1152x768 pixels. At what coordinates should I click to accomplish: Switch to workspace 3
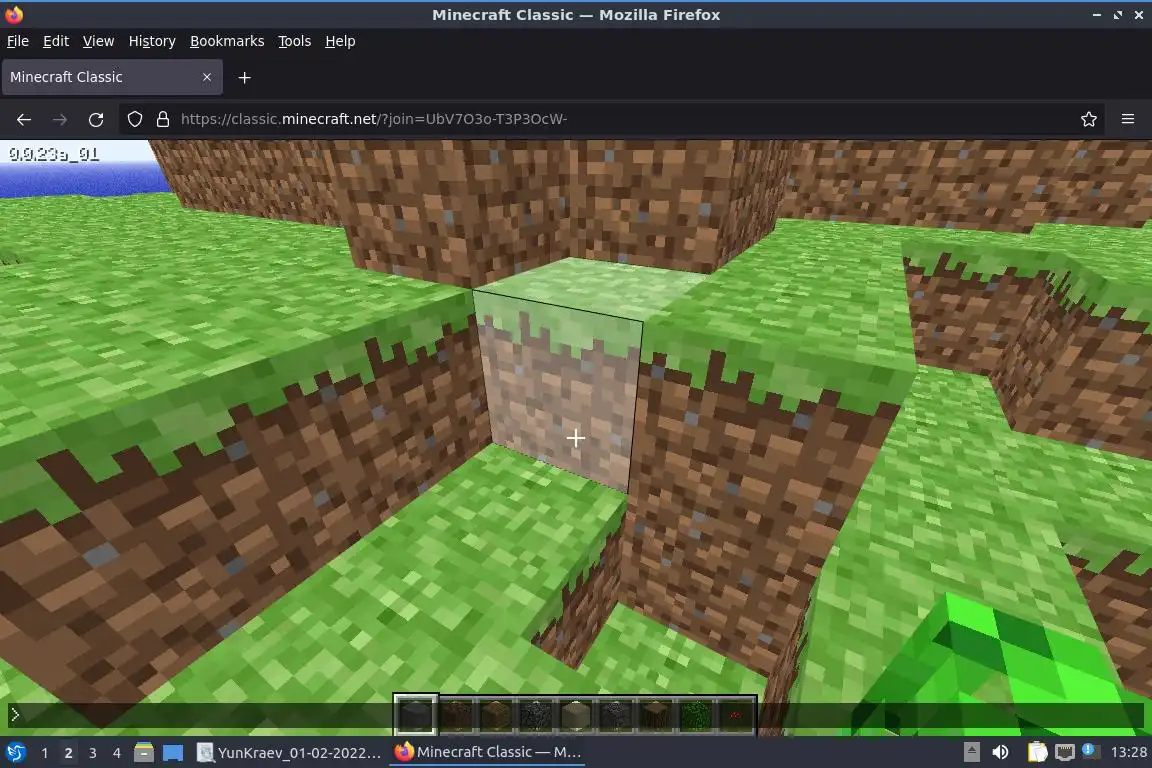point(93,753)
